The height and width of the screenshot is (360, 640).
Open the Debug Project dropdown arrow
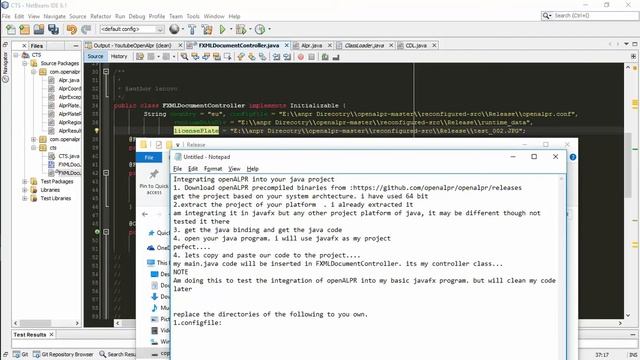coord(250,29)
